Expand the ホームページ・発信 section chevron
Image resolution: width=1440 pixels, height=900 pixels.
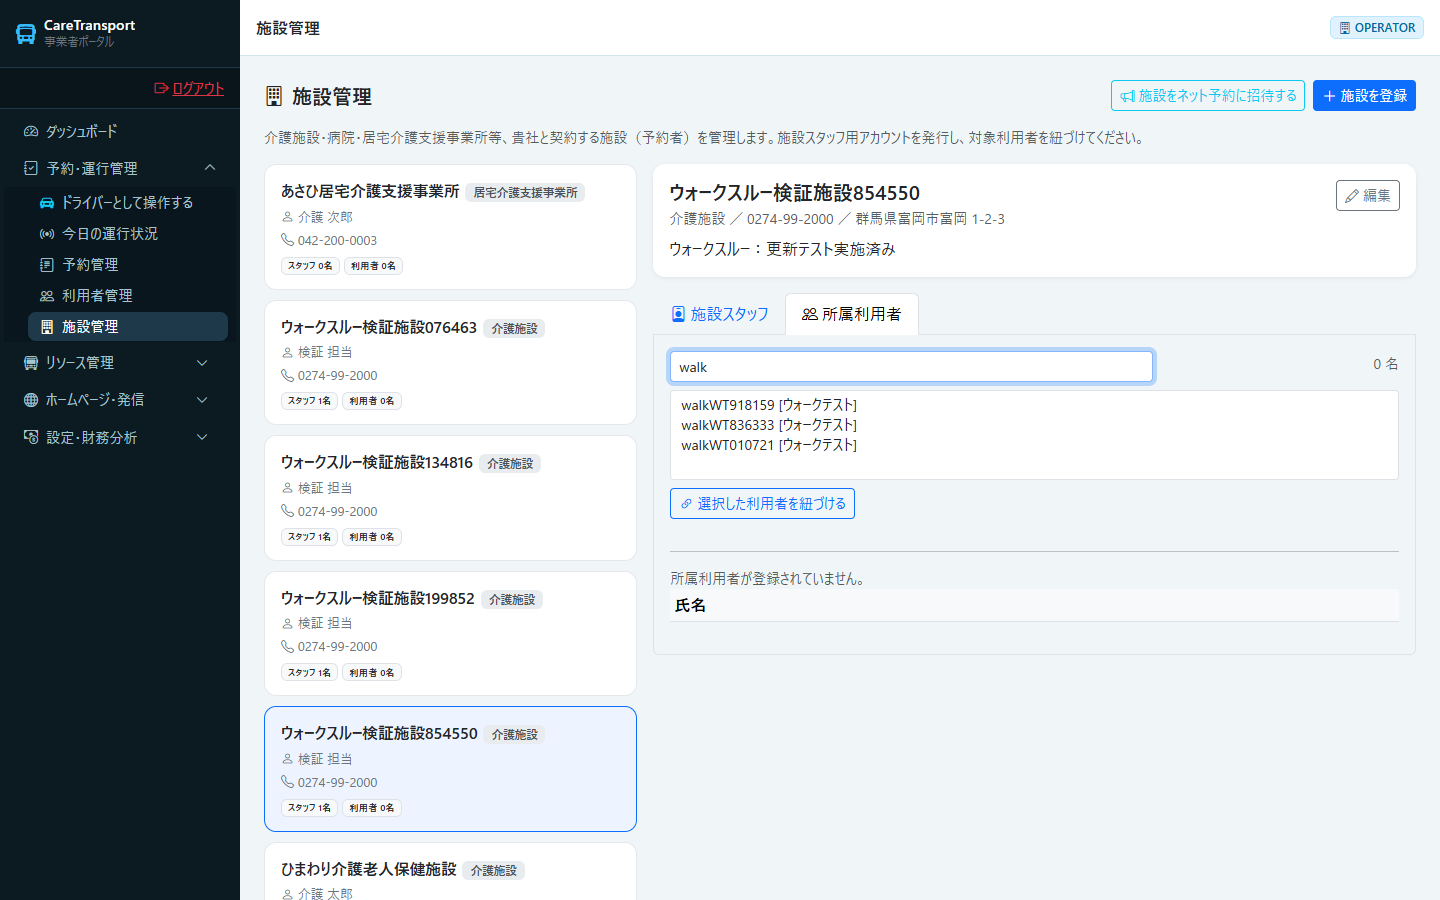coord(202,400)
